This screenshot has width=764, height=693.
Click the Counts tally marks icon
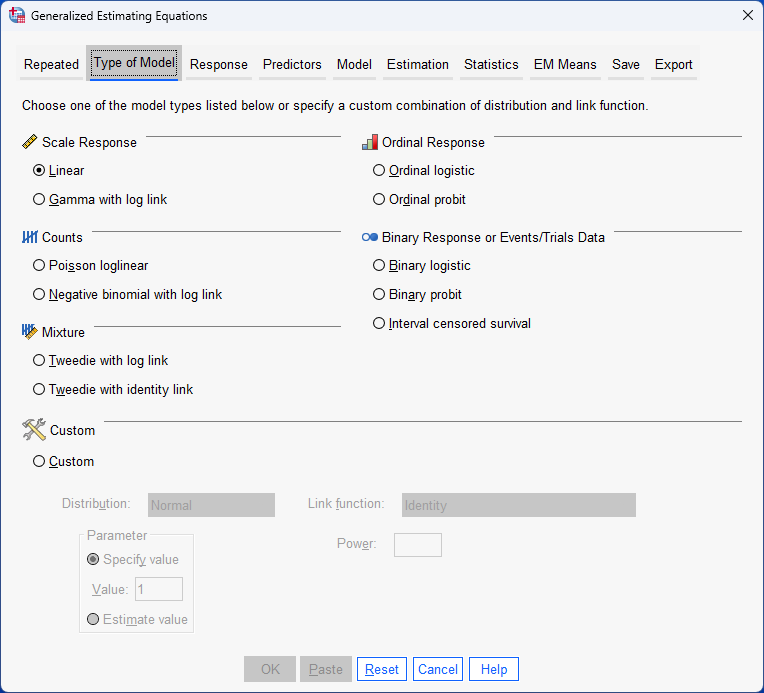pyautogui.click(x=30, y=237)
